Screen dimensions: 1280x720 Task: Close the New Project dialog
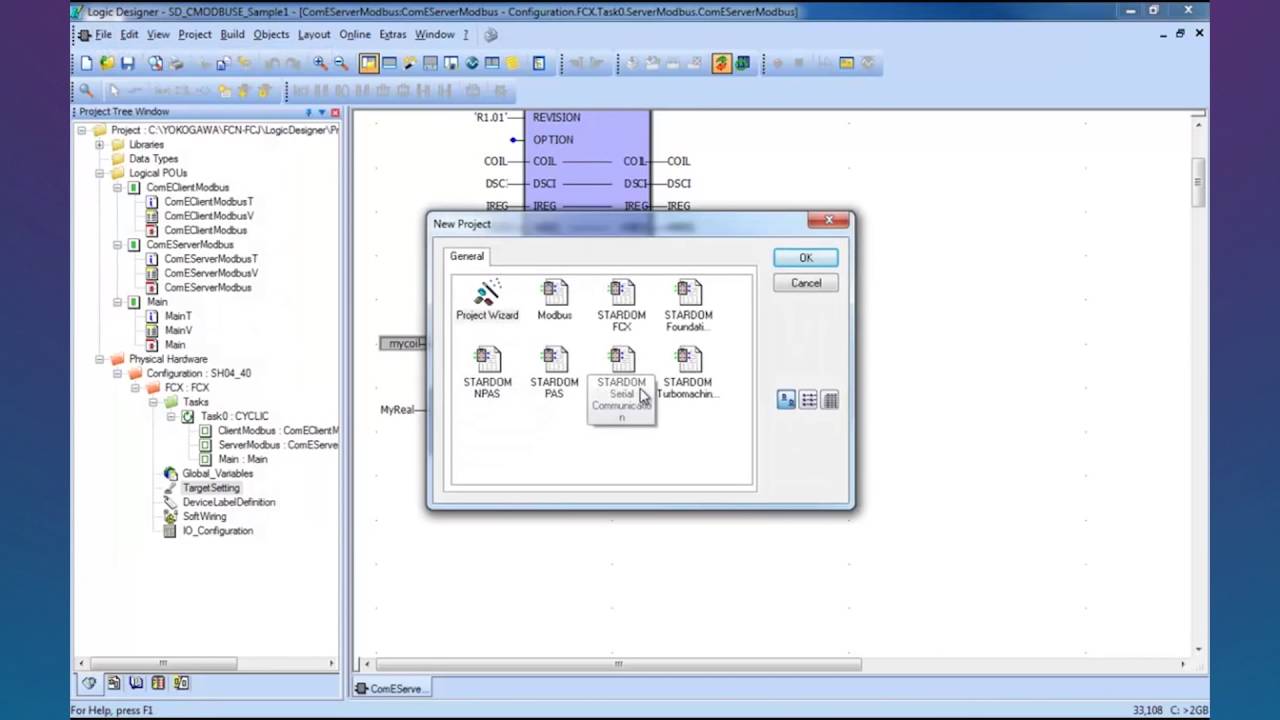[x=828, y=220]
